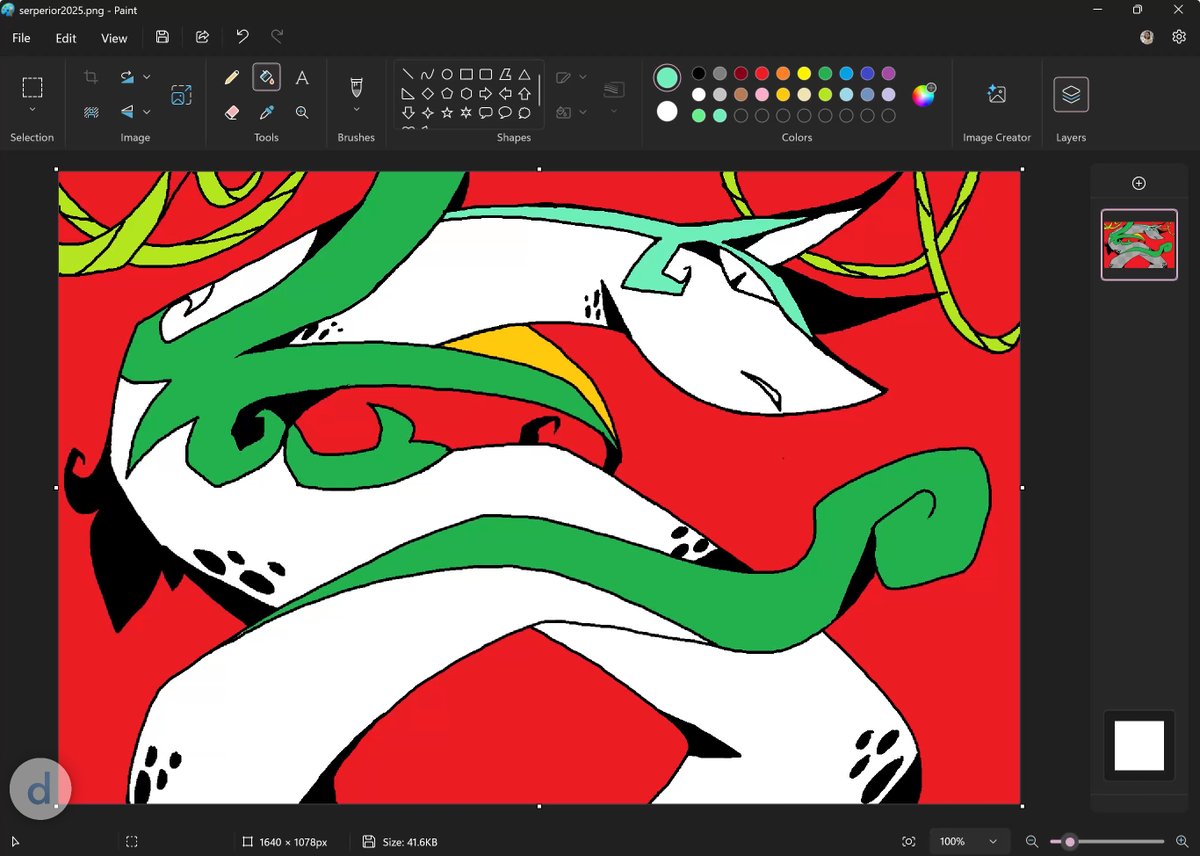Pick the yellow color swatch
The height and width of the screenshot is (856, 1200).
[x=804, y=73]
